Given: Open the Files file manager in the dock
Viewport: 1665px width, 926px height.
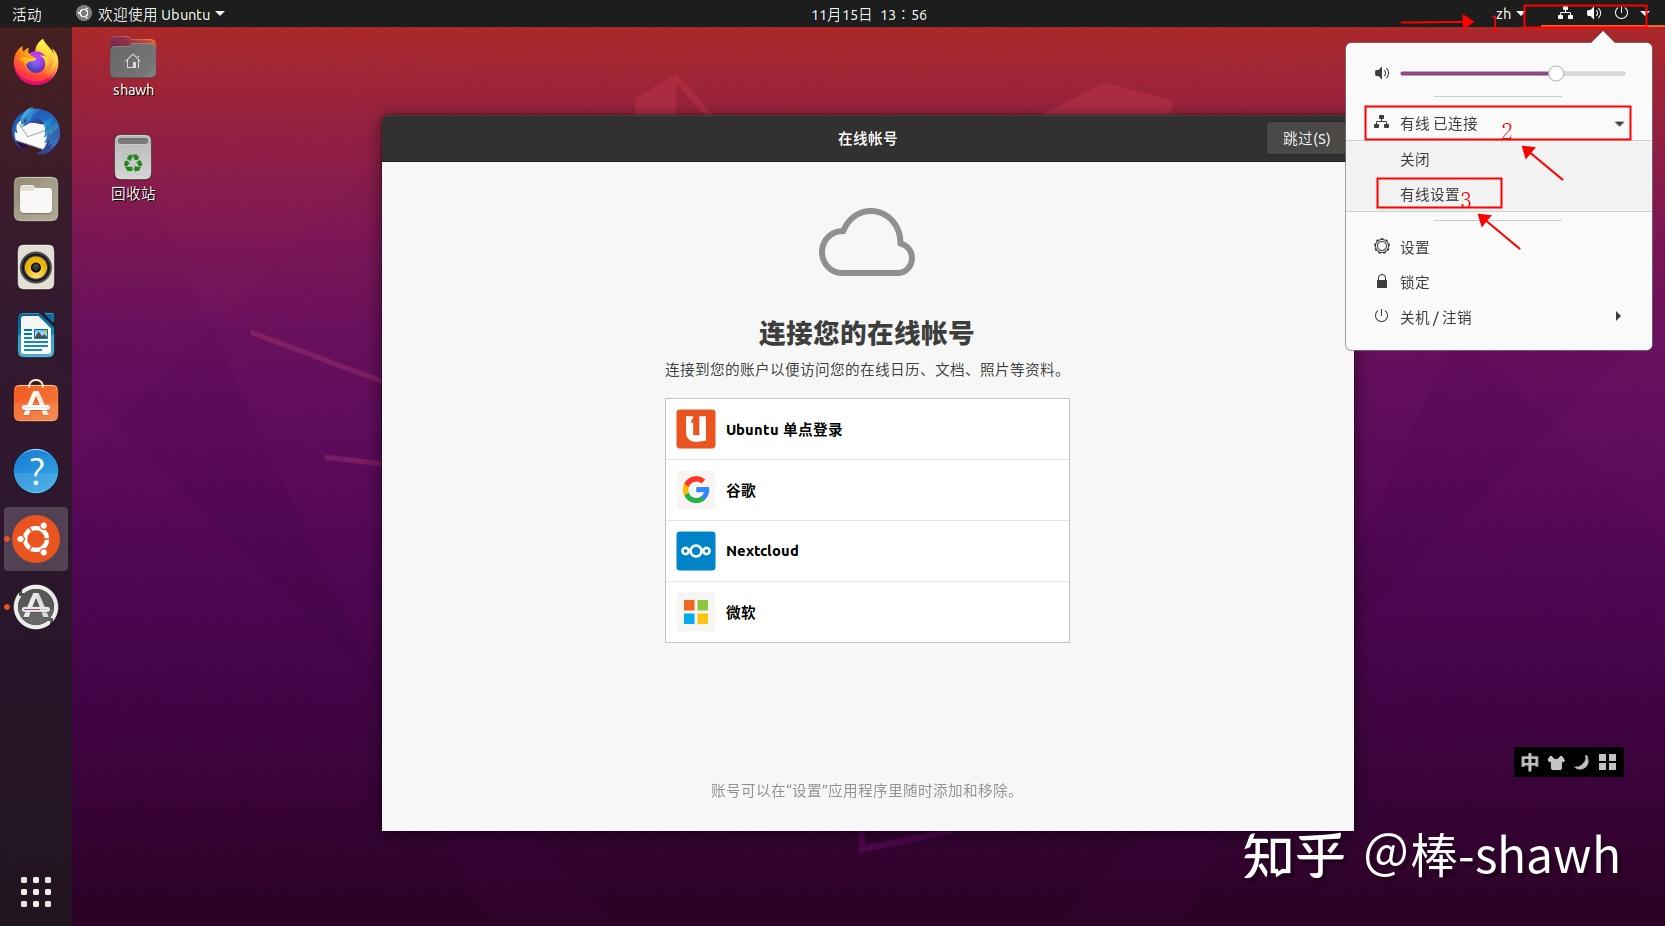Looking at the screenshot, I should (35, 199).
